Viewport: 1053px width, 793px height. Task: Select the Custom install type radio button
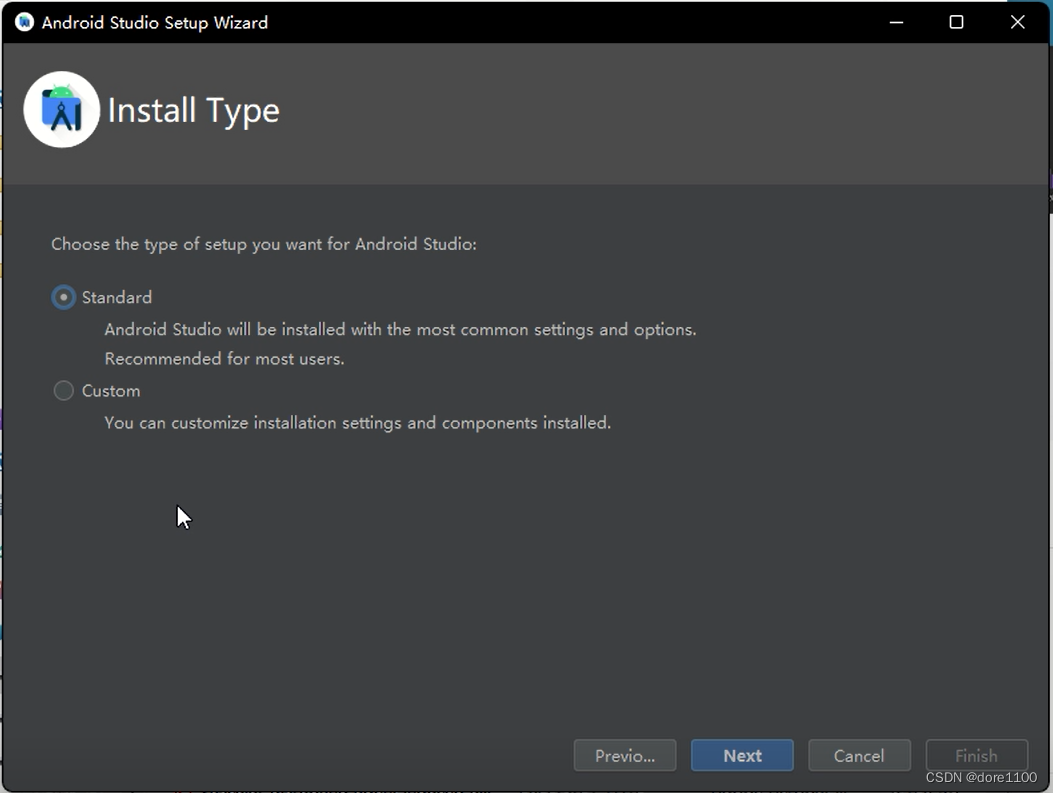pos(64,390)
